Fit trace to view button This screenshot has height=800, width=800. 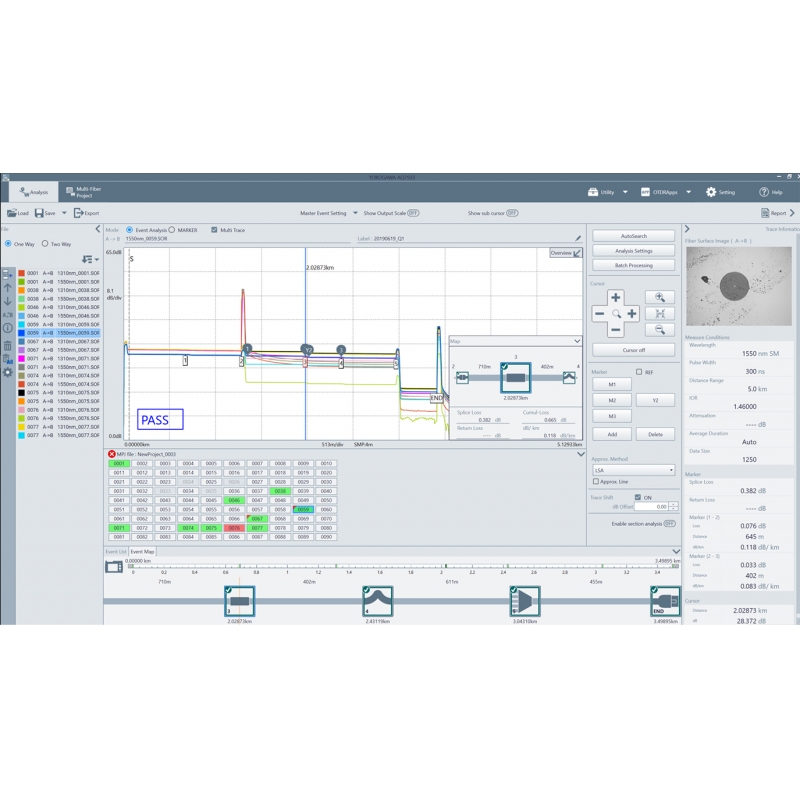660,313
